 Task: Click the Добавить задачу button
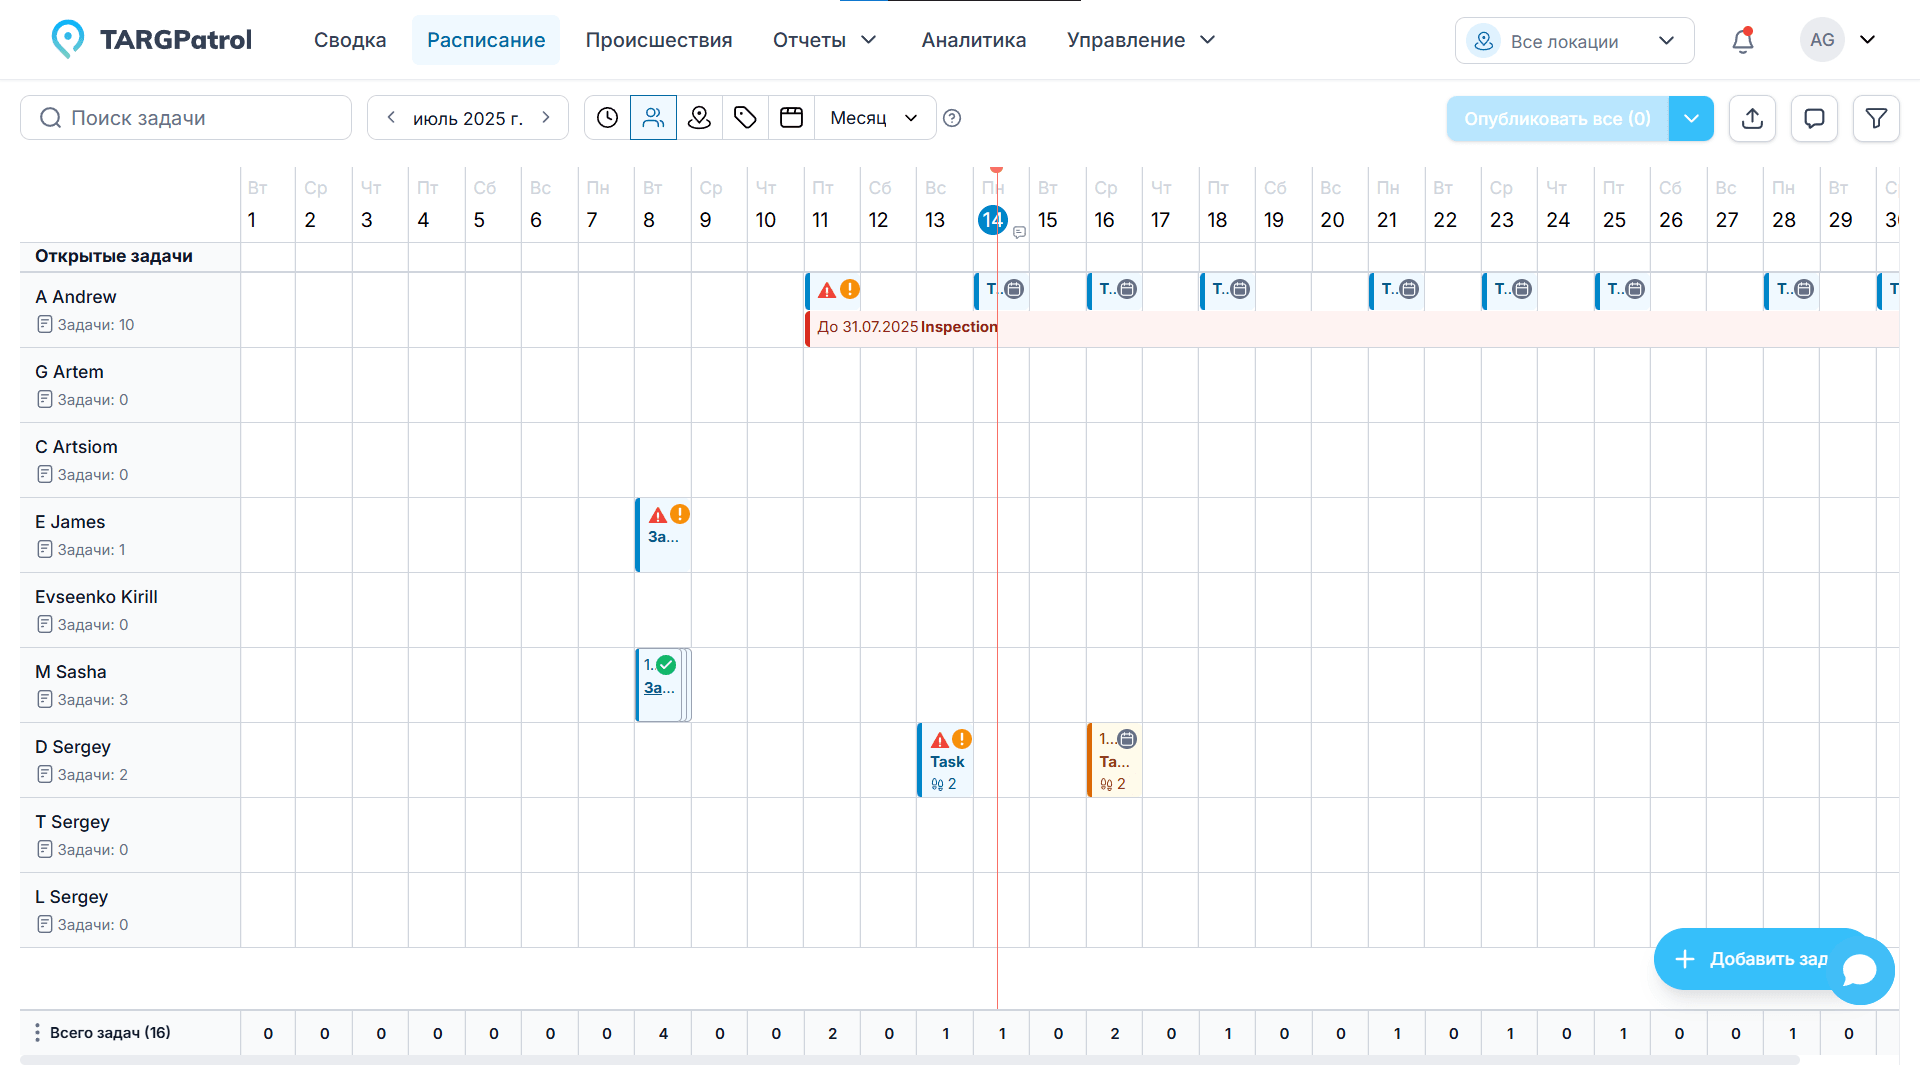tap(1750, 959)
